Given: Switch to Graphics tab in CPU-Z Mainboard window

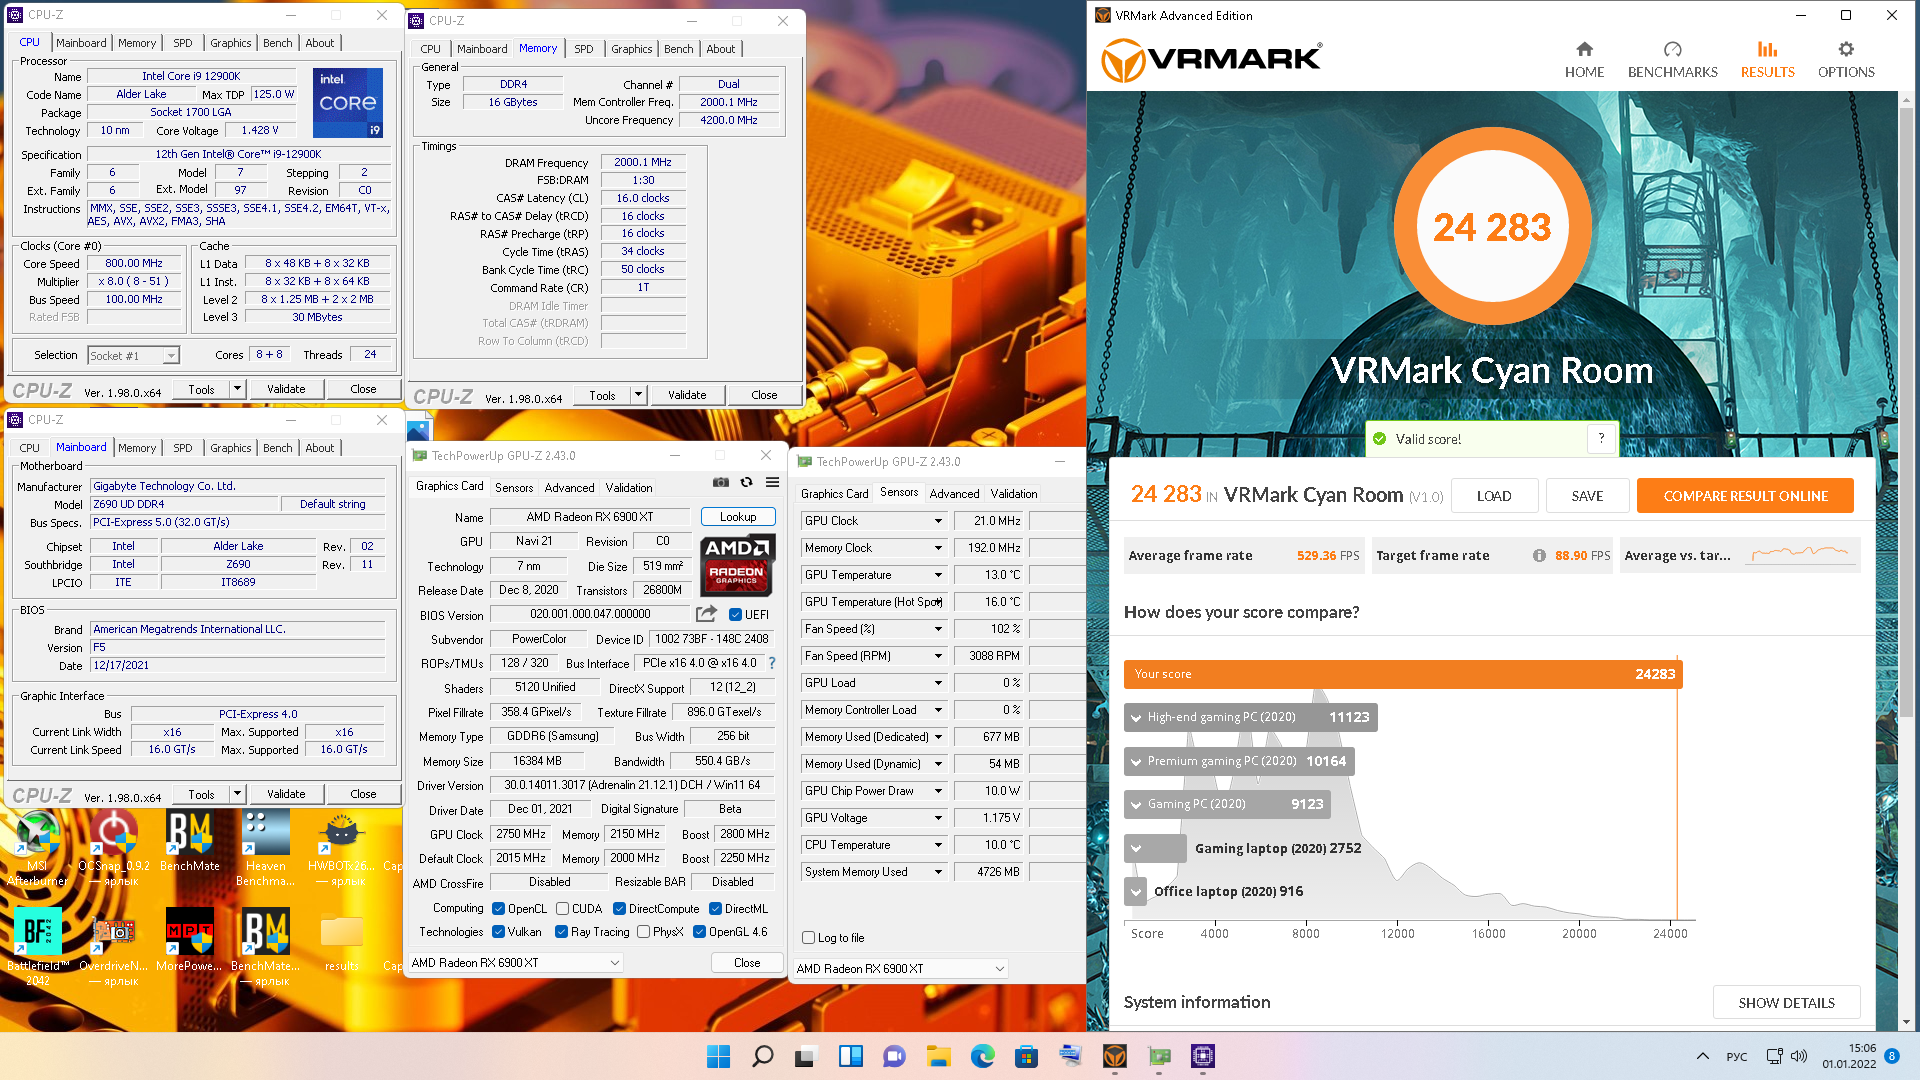Looking at the screenshot, I should (x=230, y=448).
